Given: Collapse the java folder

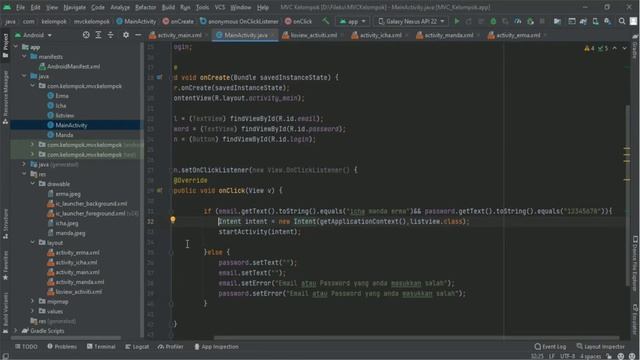Looking at the screenshot, I should [24, 76].
